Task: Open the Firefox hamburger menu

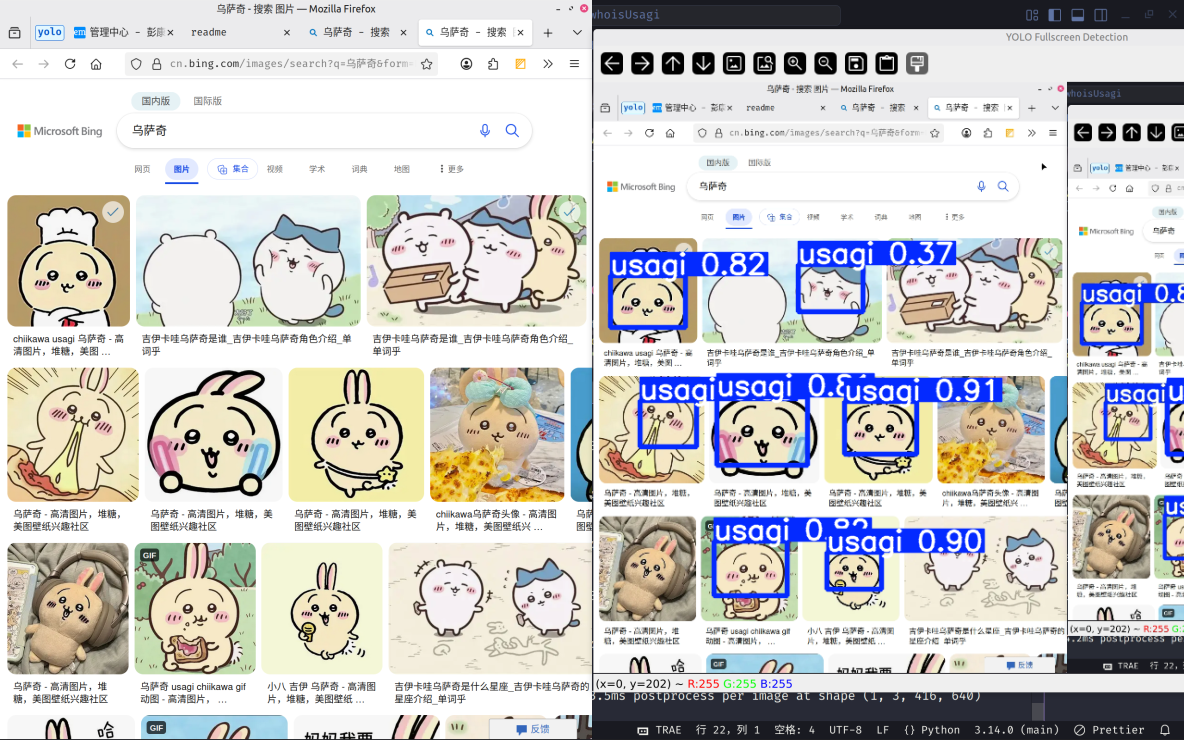Action: (573, 62)
